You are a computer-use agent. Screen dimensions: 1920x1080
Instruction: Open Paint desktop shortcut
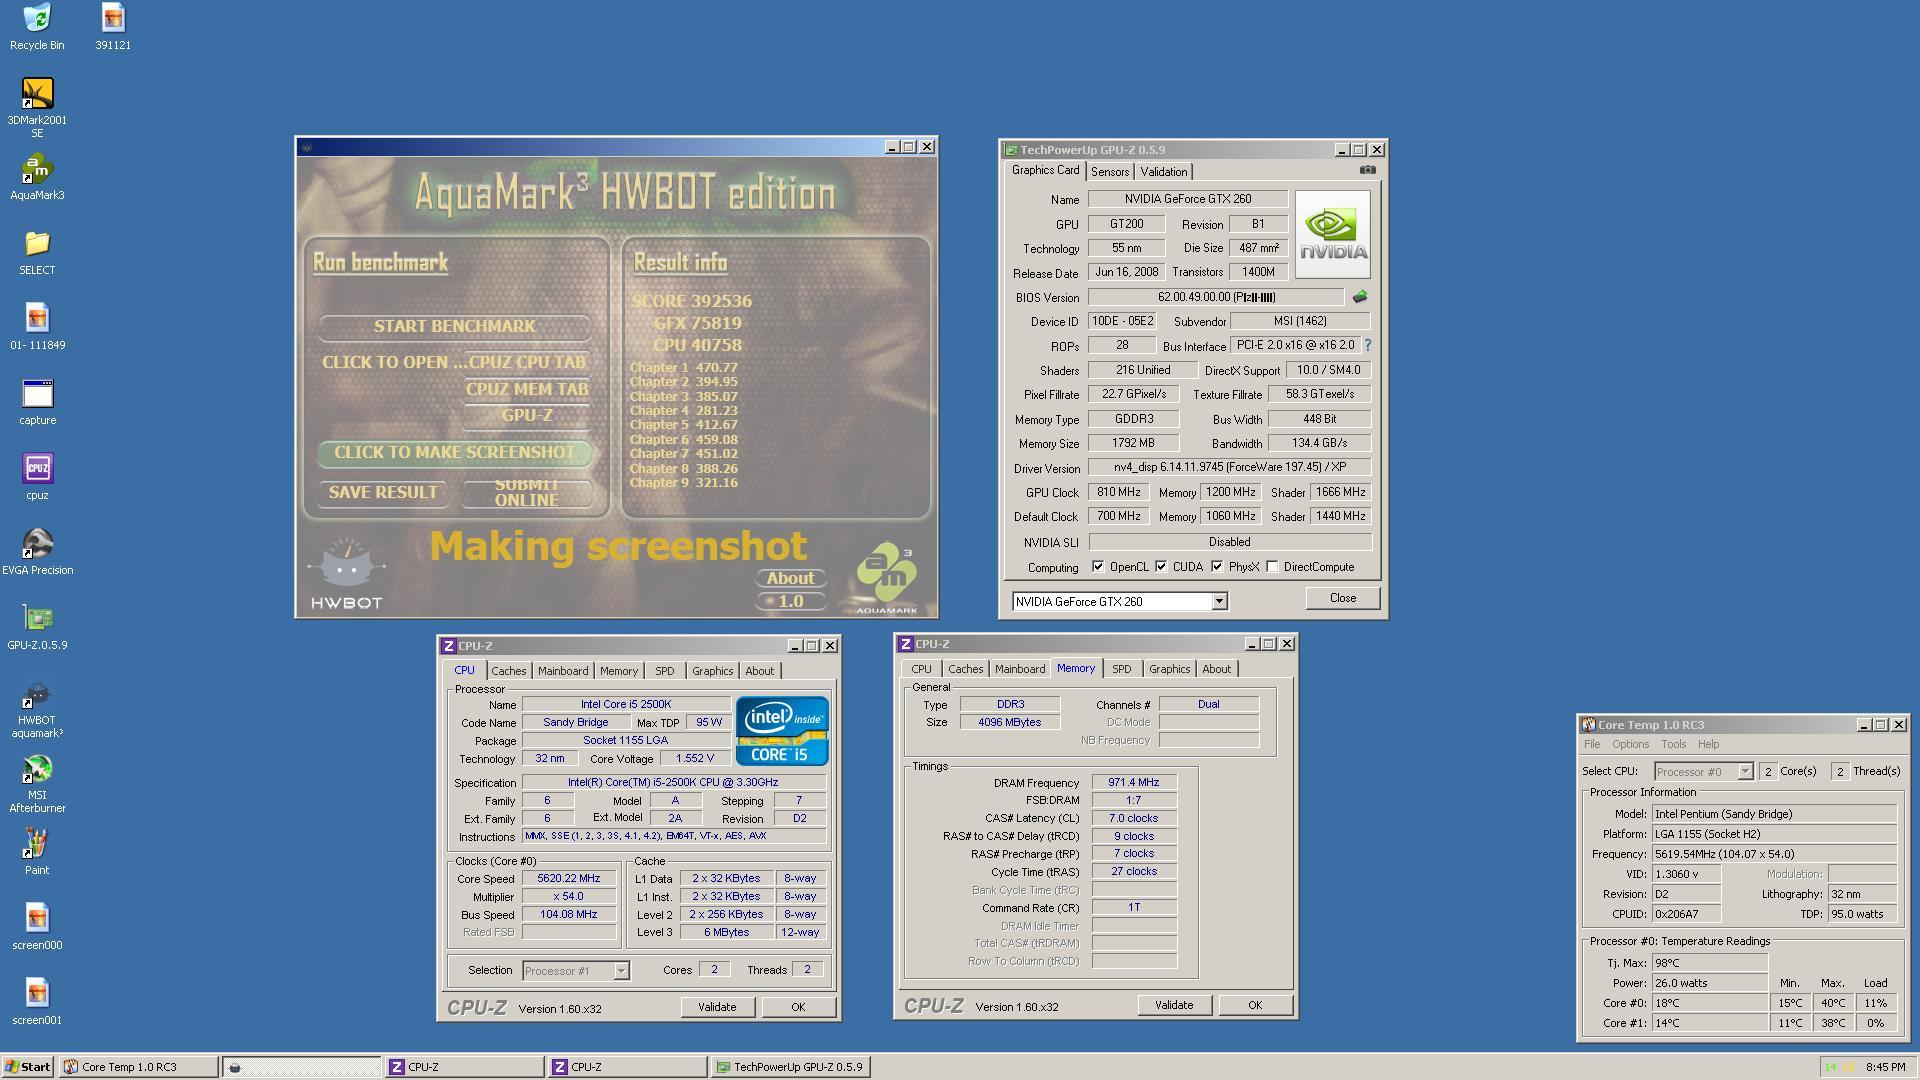click(x=37, y=852)
